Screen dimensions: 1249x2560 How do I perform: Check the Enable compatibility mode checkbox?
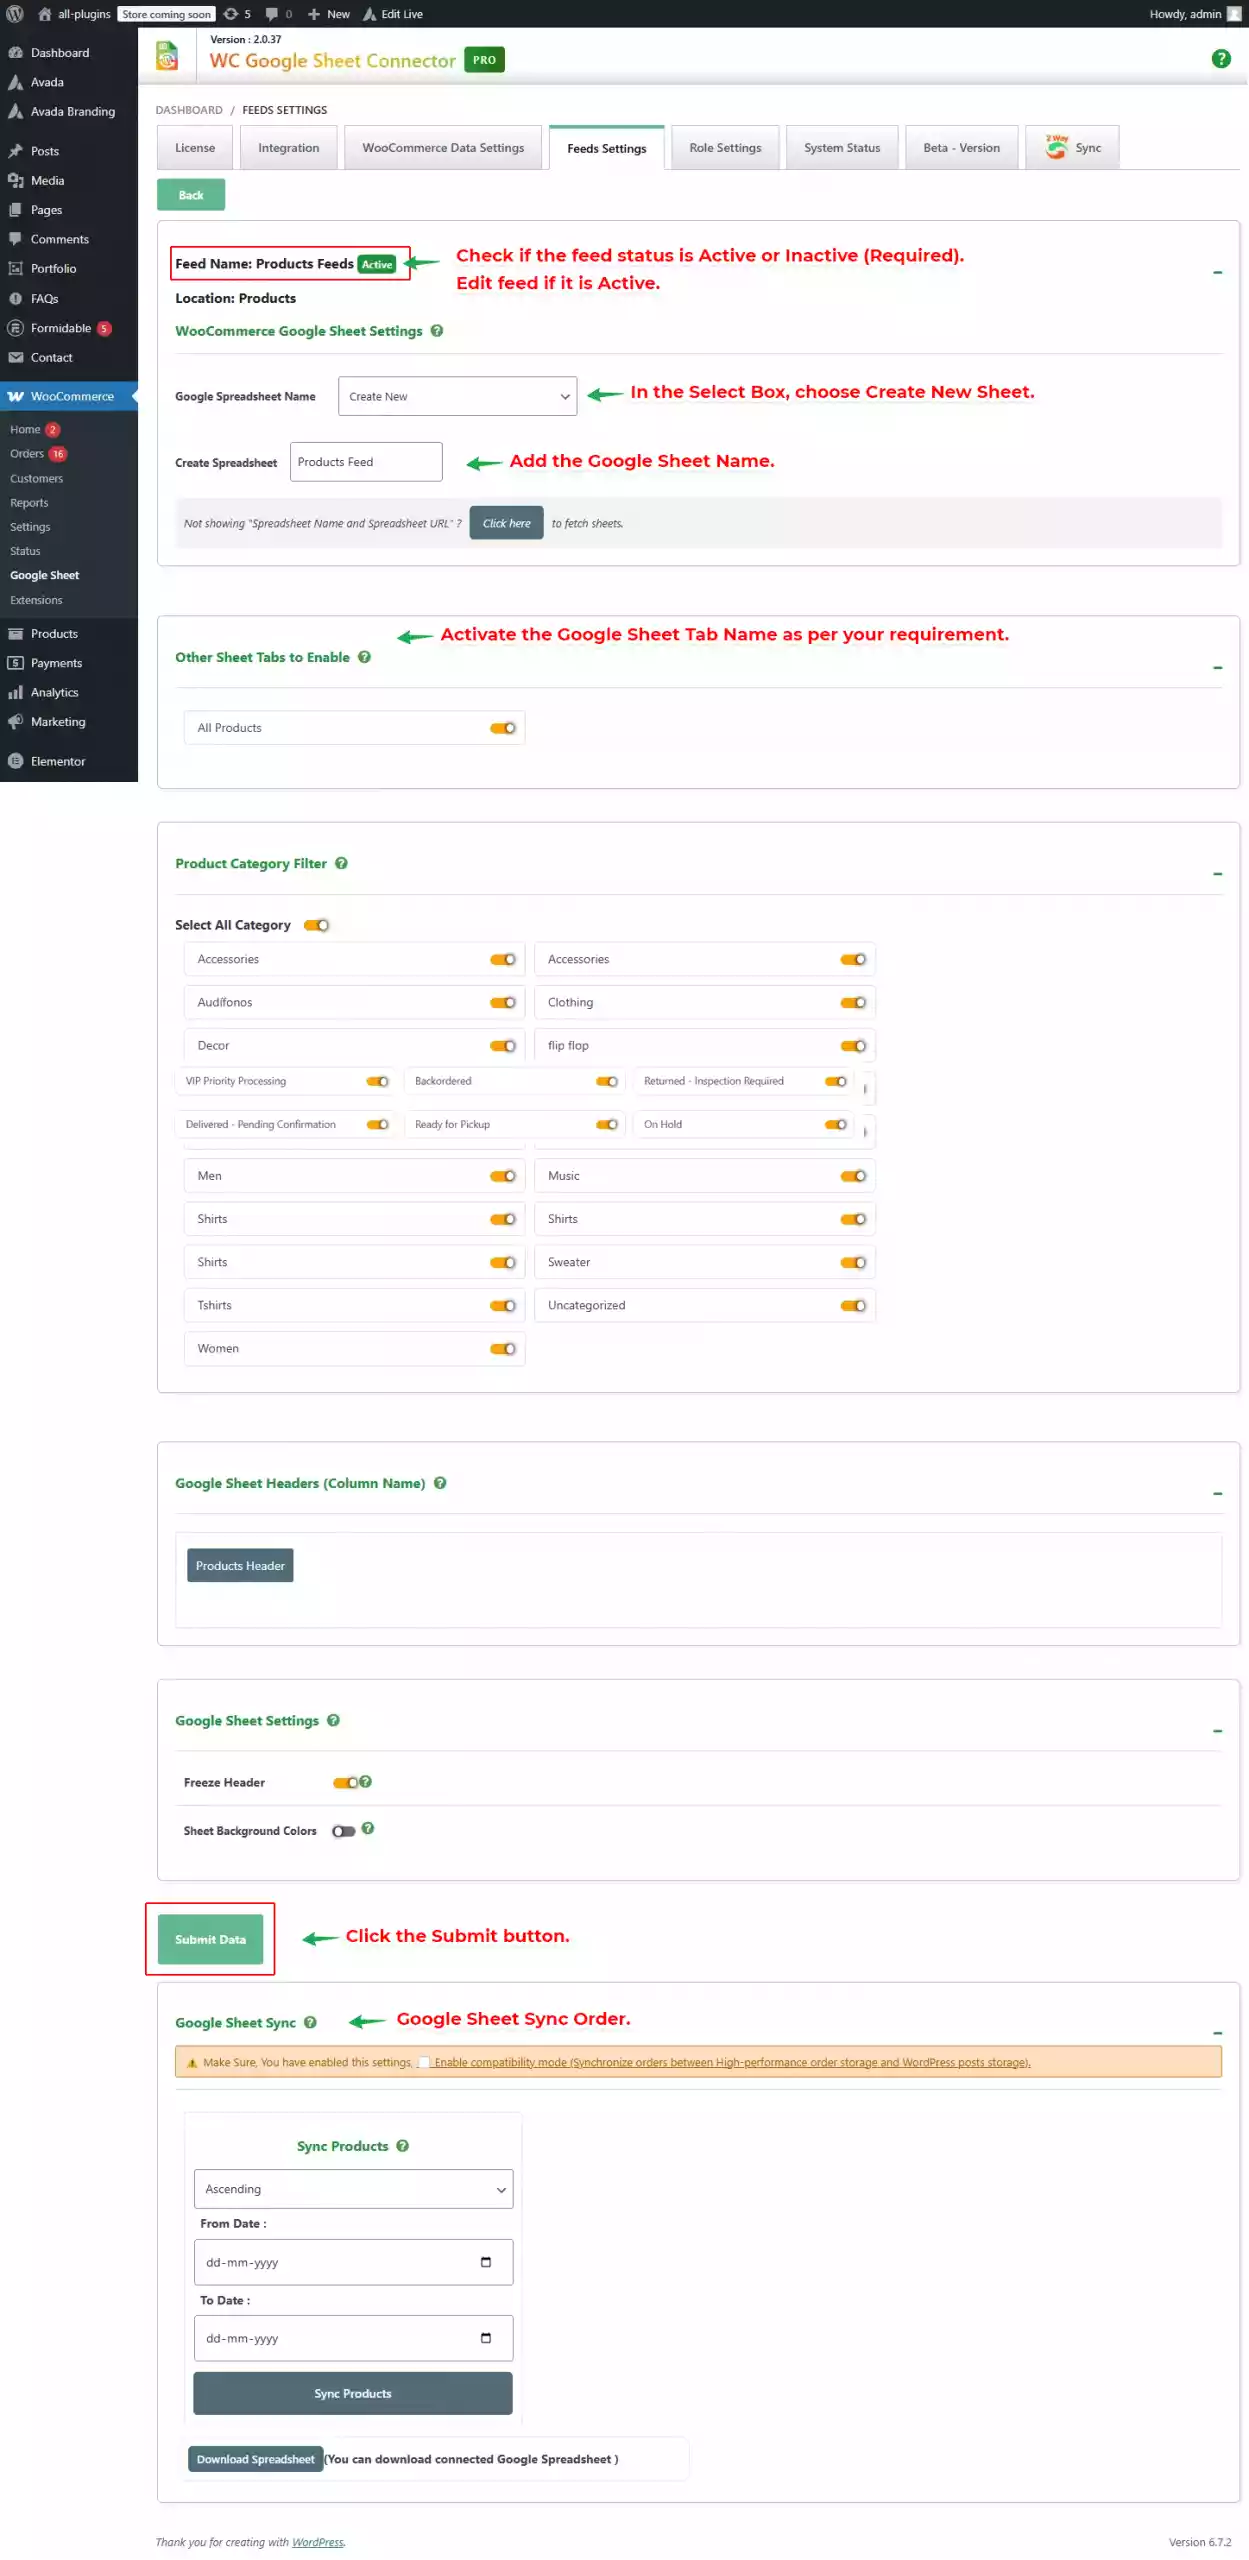point(424,2062)
